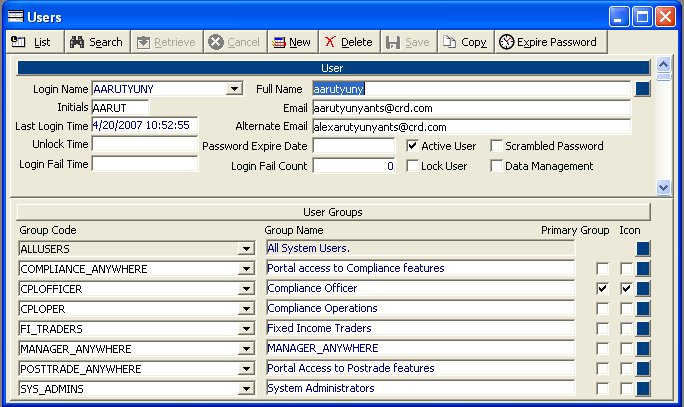Click the User Groups header bar
This screenshot has height=407, width=684.
pyautogui.click(x=333, y=212)
